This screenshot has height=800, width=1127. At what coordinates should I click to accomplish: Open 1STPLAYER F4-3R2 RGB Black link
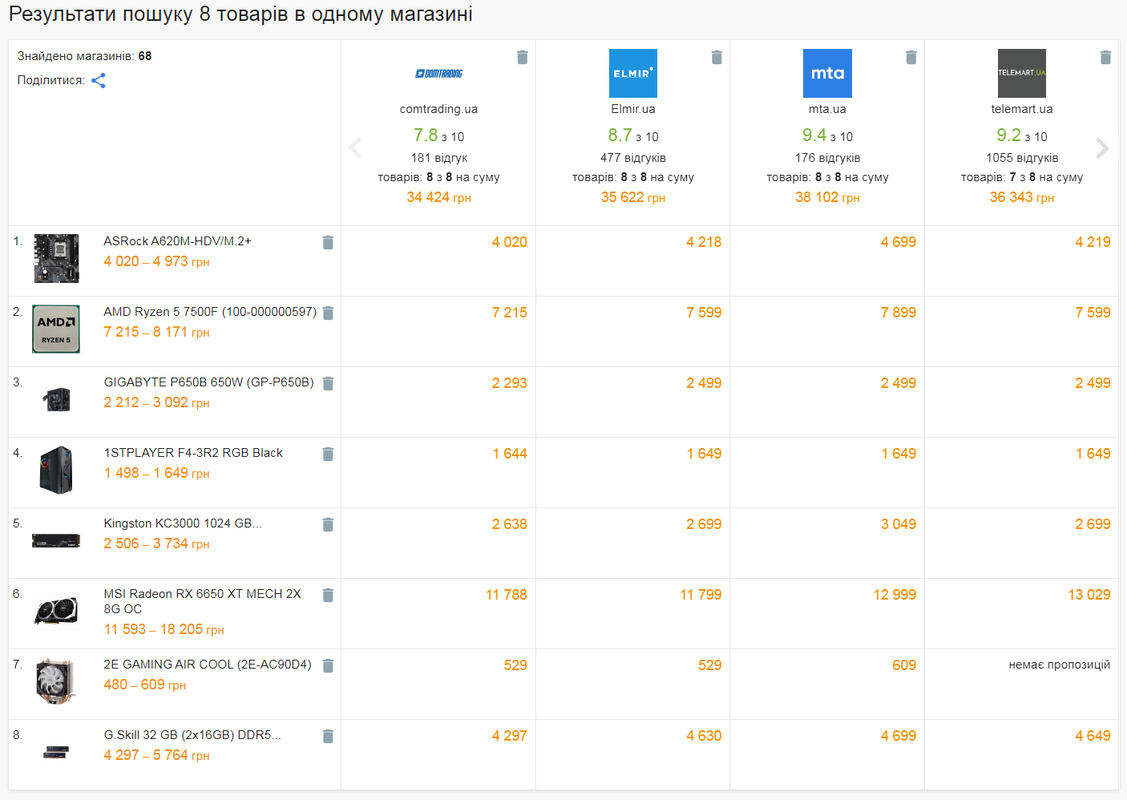pos(193,452)
